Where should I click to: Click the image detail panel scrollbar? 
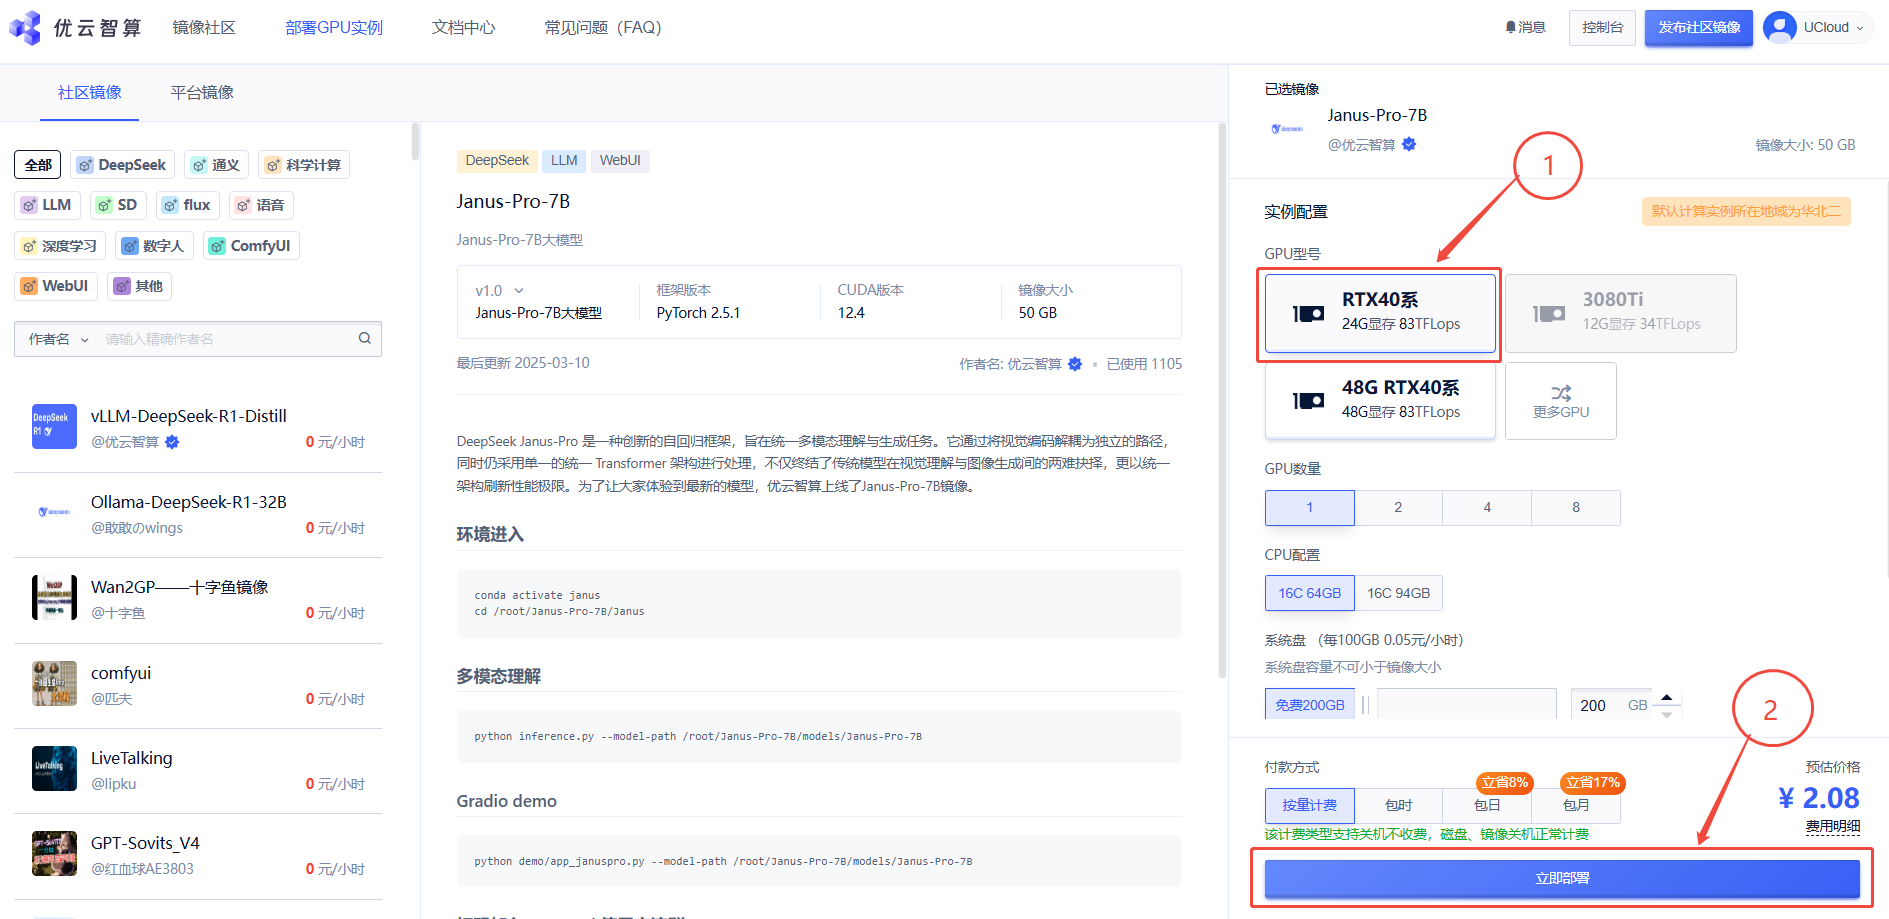click(1221, 400)
